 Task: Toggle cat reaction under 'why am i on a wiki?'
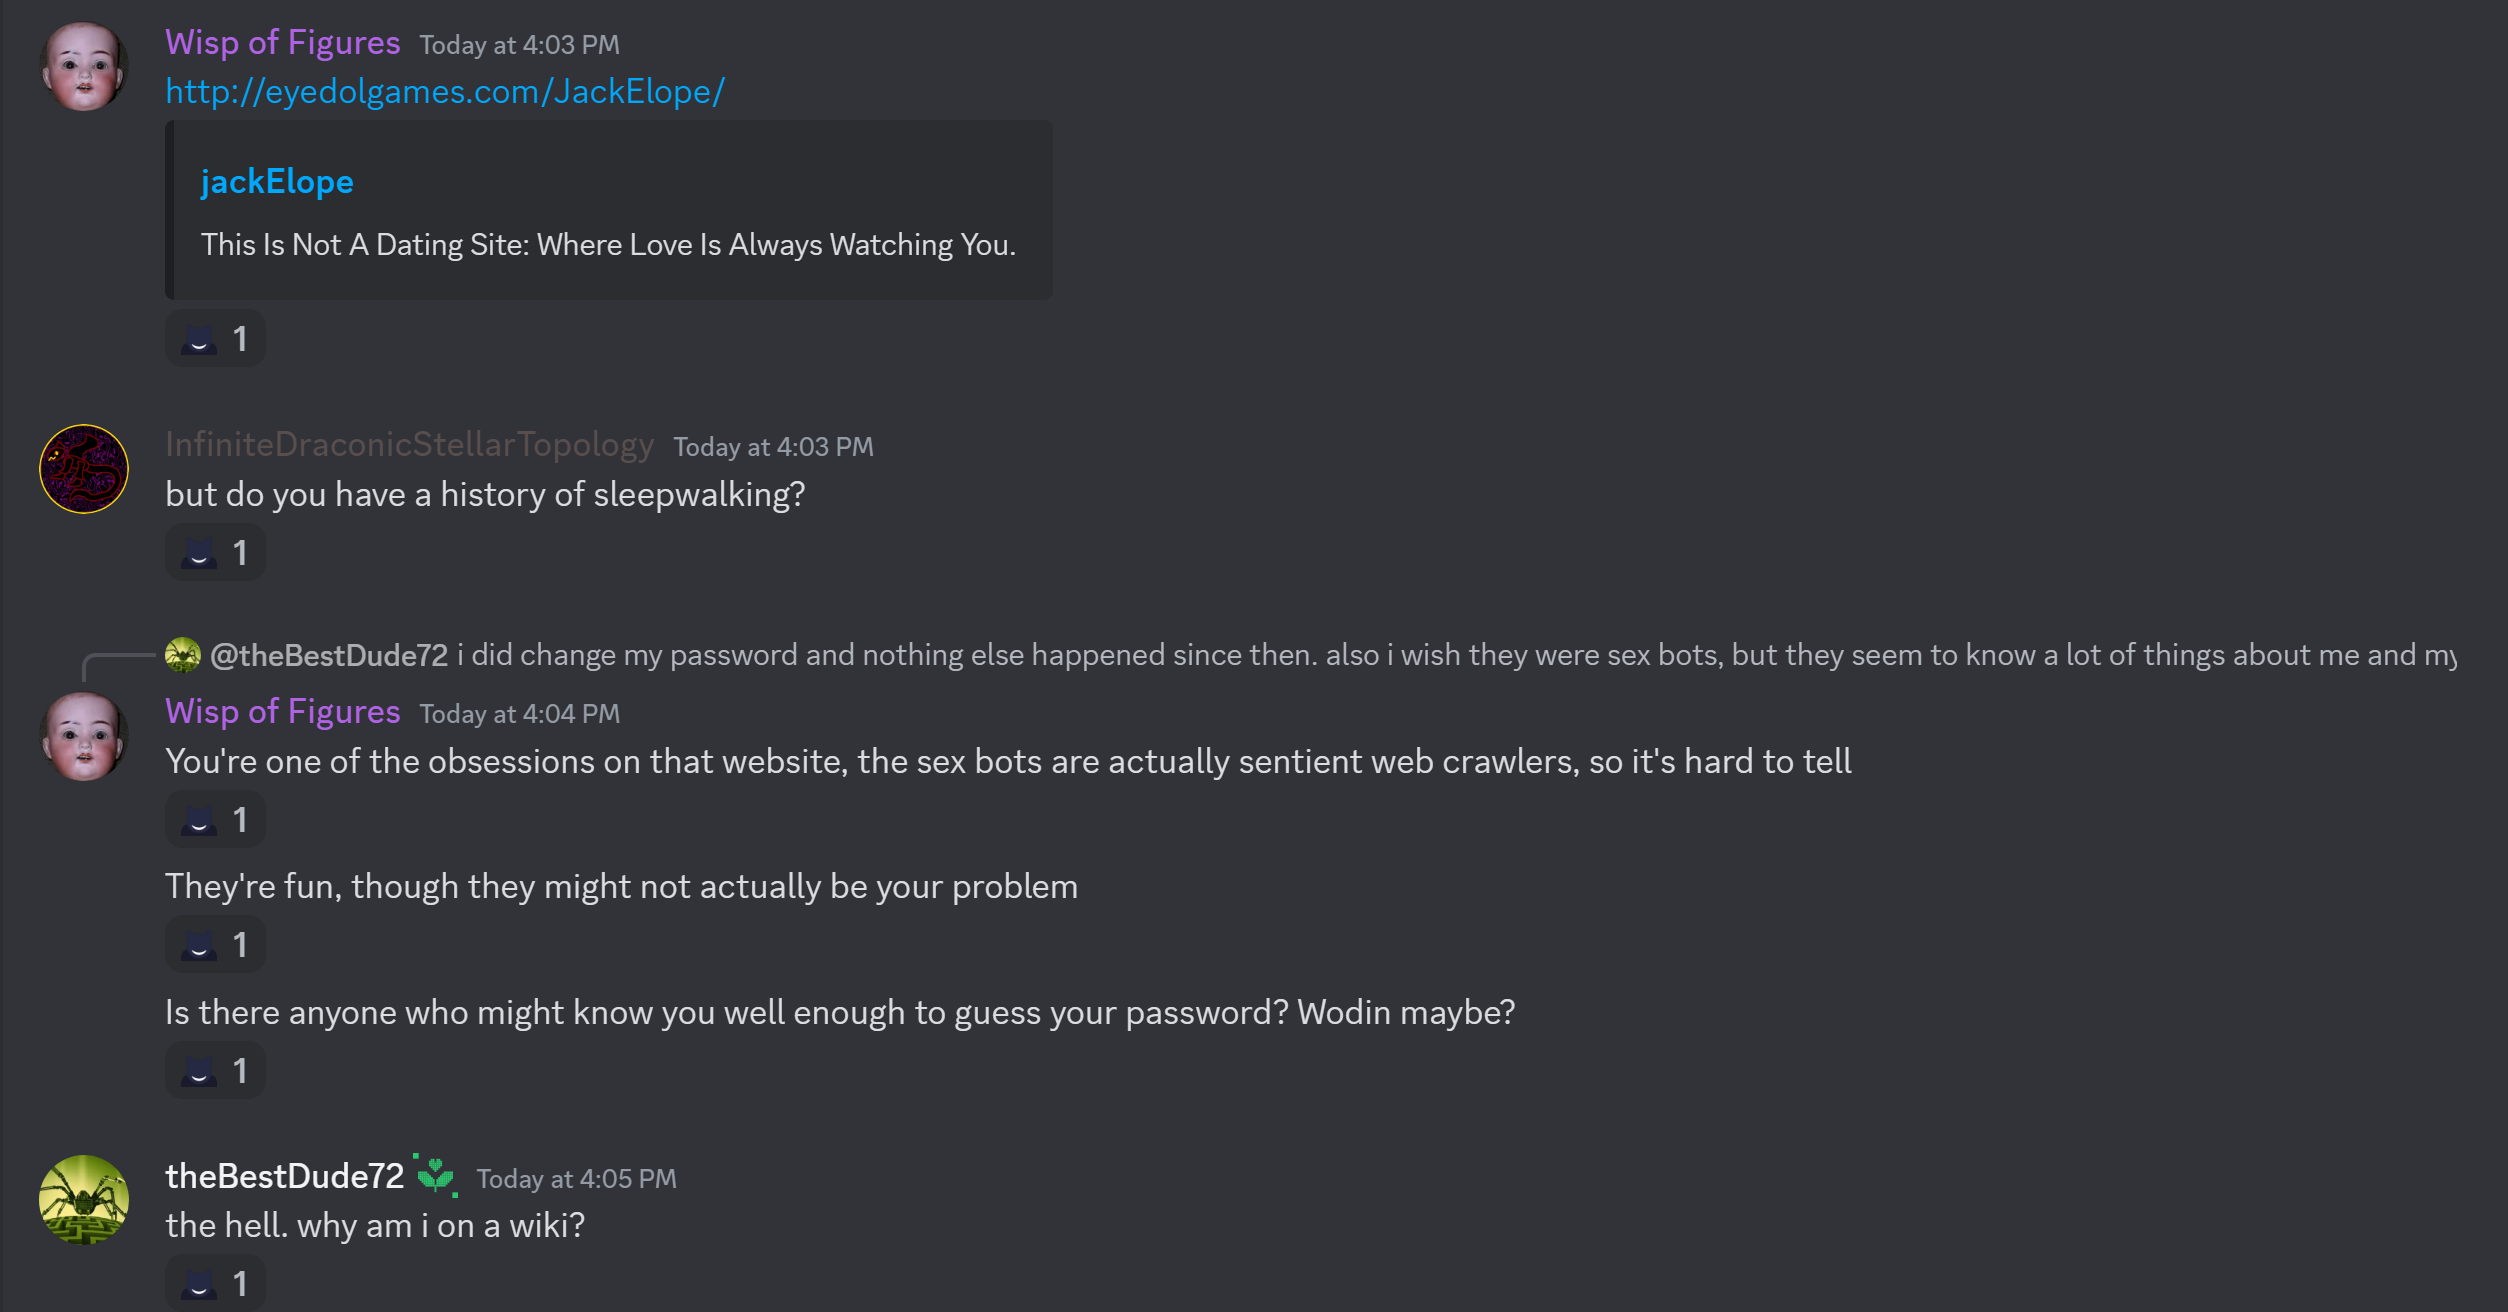pos(215,1284)
